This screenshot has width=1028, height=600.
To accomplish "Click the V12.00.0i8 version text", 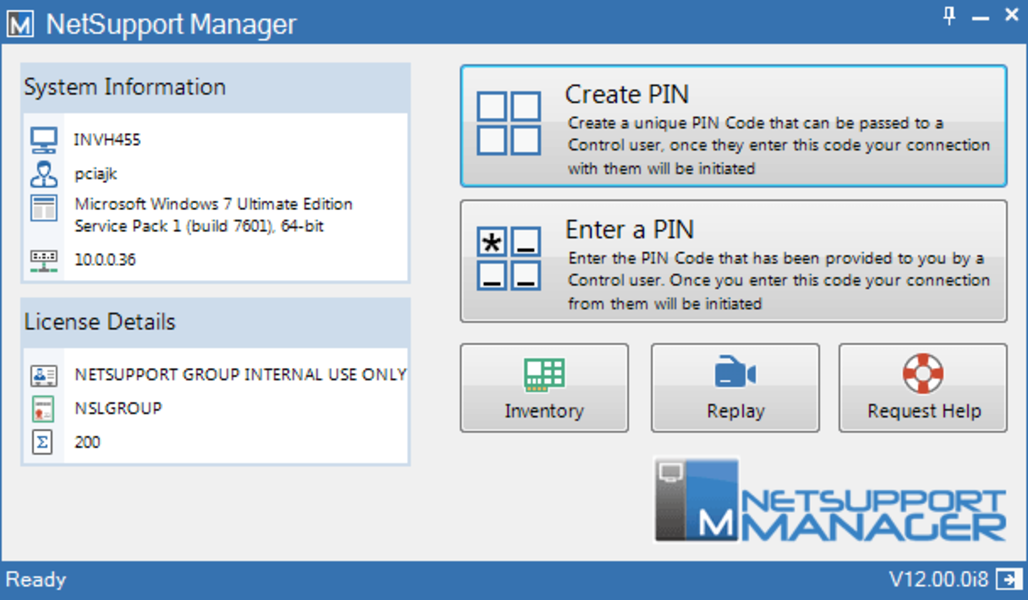I will (x=937, y=580).
